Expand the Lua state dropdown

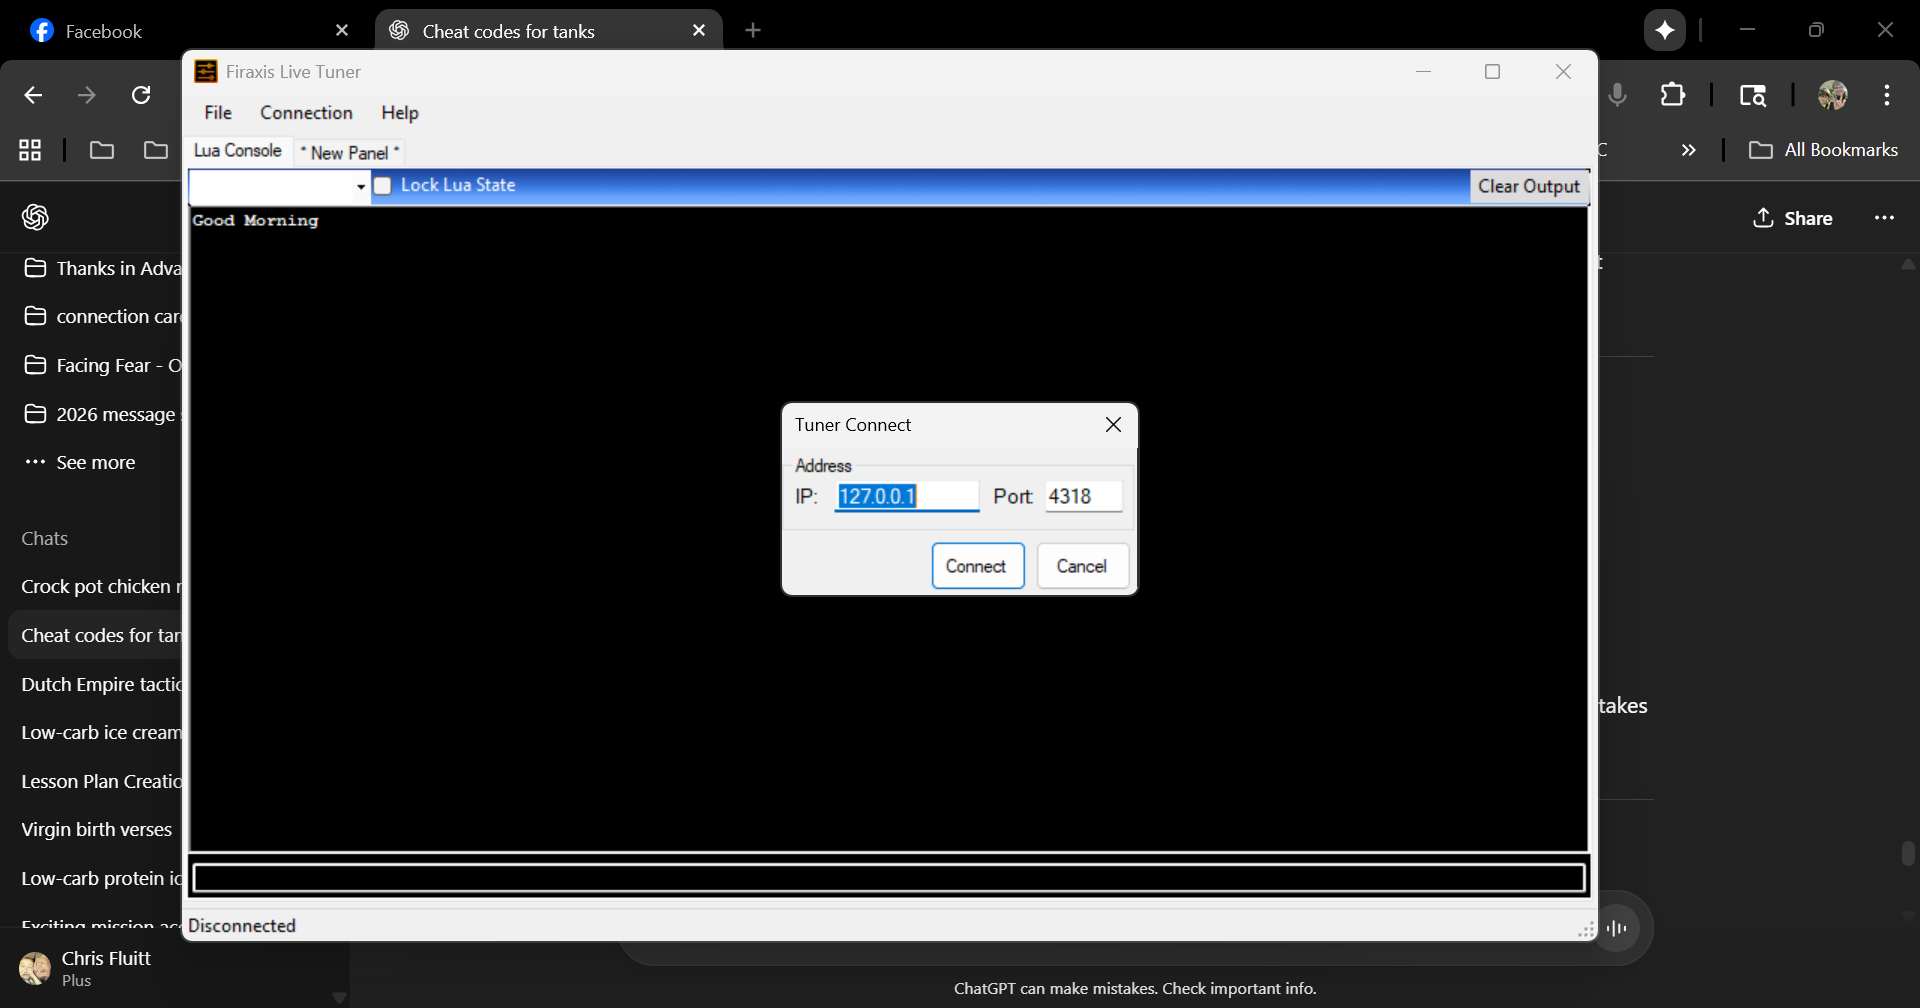click(x=360, y=187)
